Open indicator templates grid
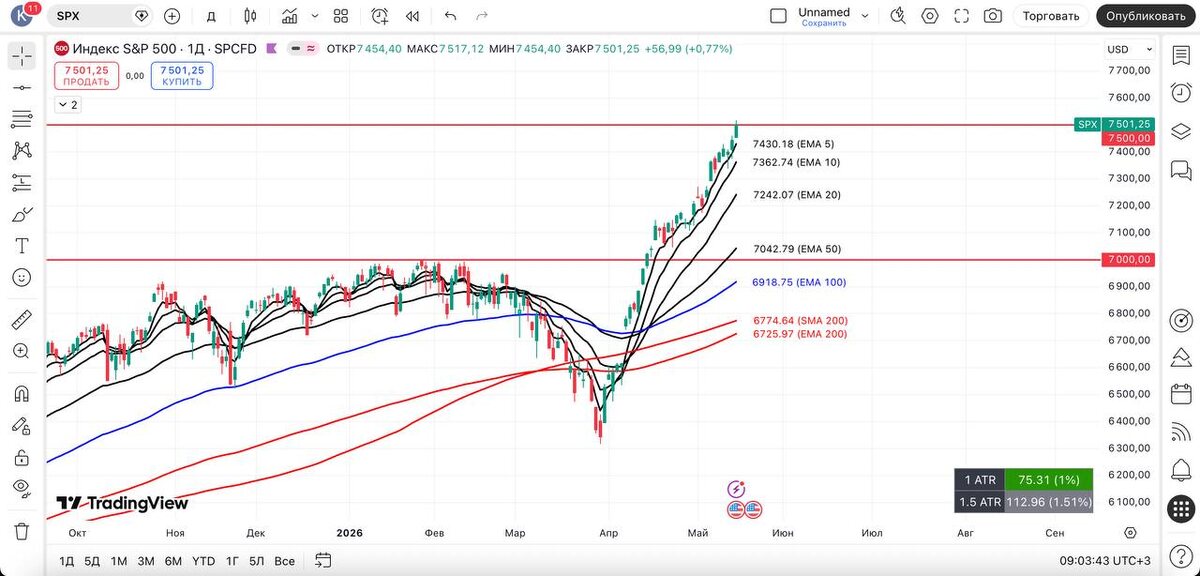The width and height of the screenshot is (1200, 576). click(x=341, y=16)
